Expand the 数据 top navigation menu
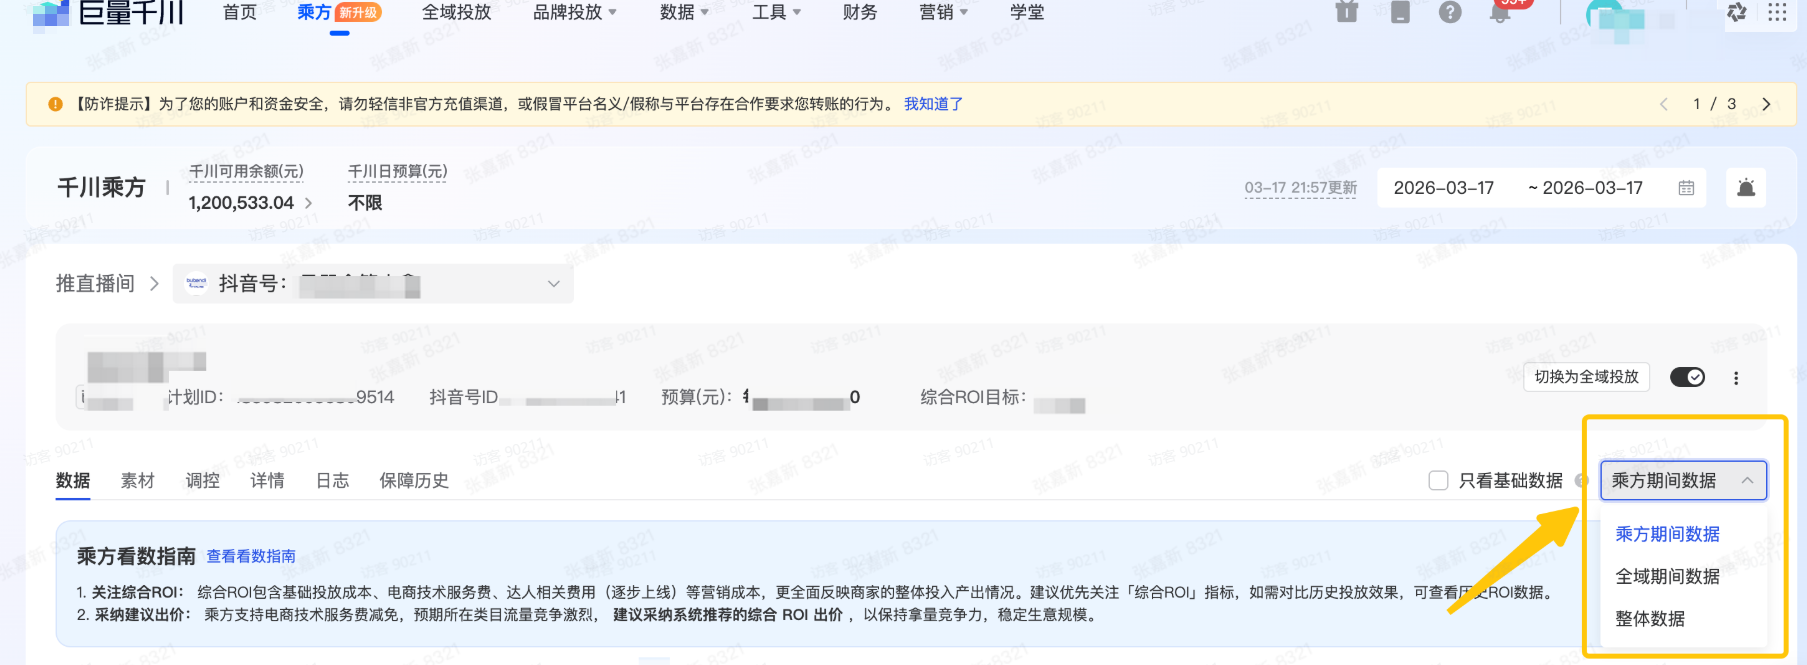Screen dimensions: 1807x665 685,12
